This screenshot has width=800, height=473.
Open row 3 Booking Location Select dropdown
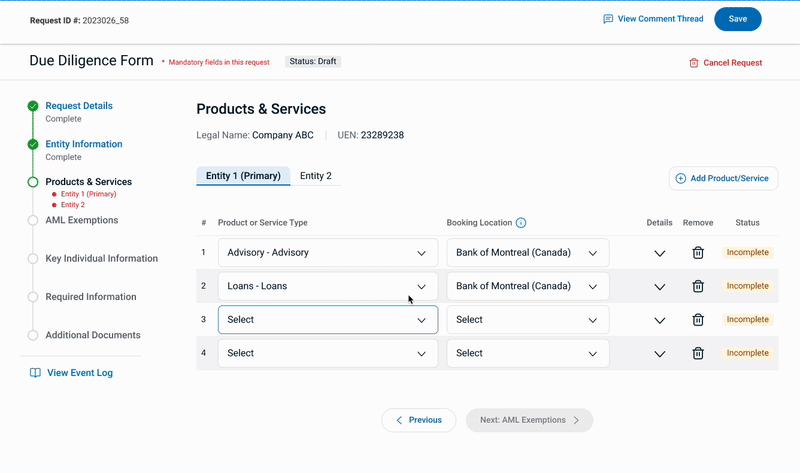527,320
